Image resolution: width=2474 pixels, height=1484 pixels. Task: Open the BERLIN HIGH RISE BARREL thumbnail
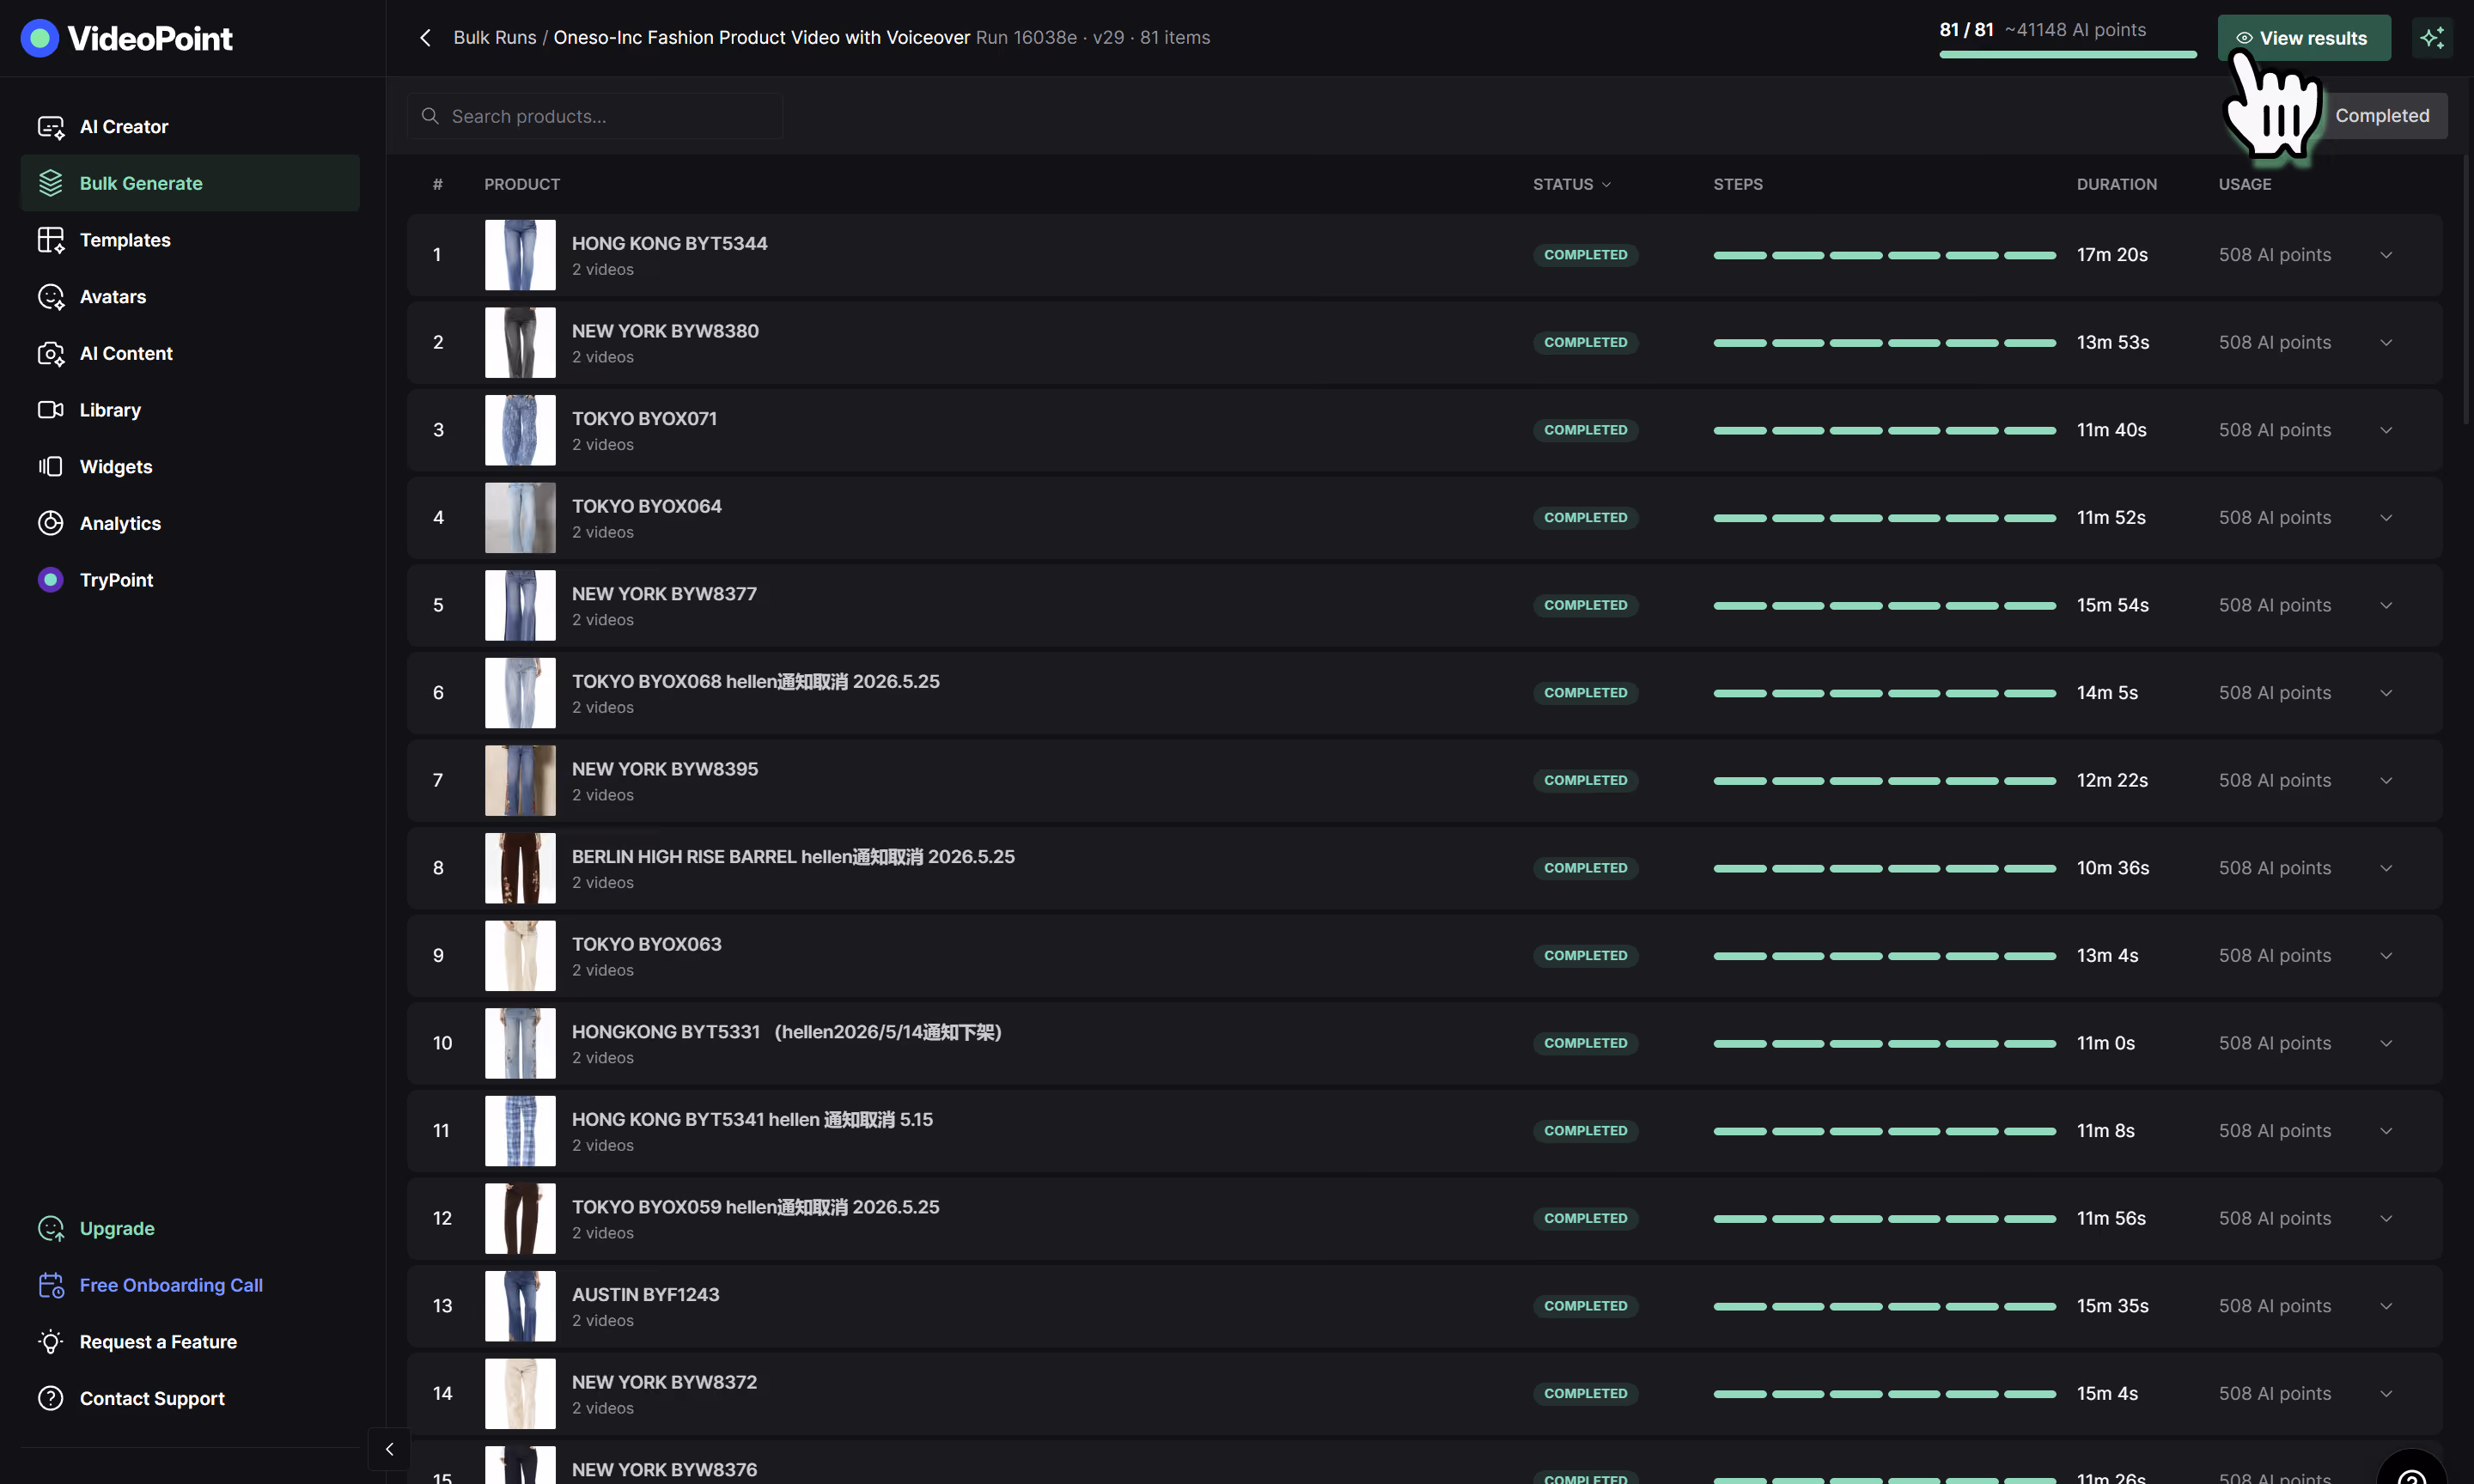[520, 868]
